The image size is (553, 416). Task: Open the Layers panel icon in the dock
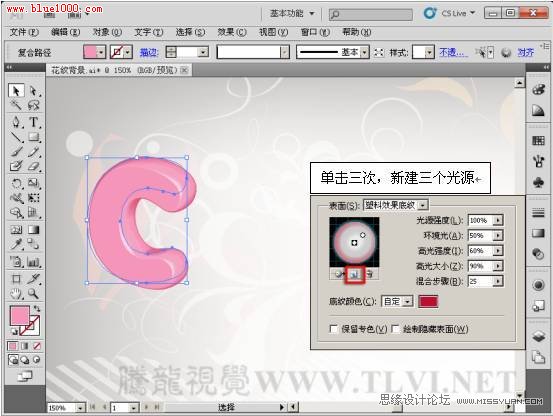click(538, 336)
